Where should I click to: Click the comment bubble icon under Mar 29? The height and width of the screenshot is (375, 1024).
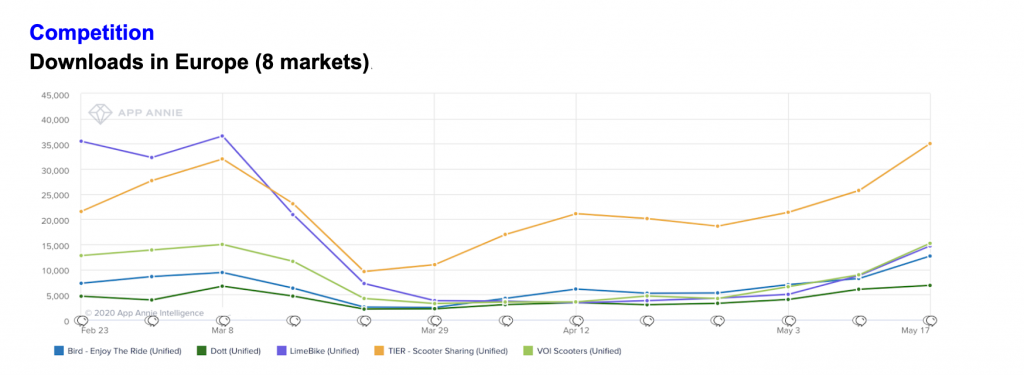(434, 321)
